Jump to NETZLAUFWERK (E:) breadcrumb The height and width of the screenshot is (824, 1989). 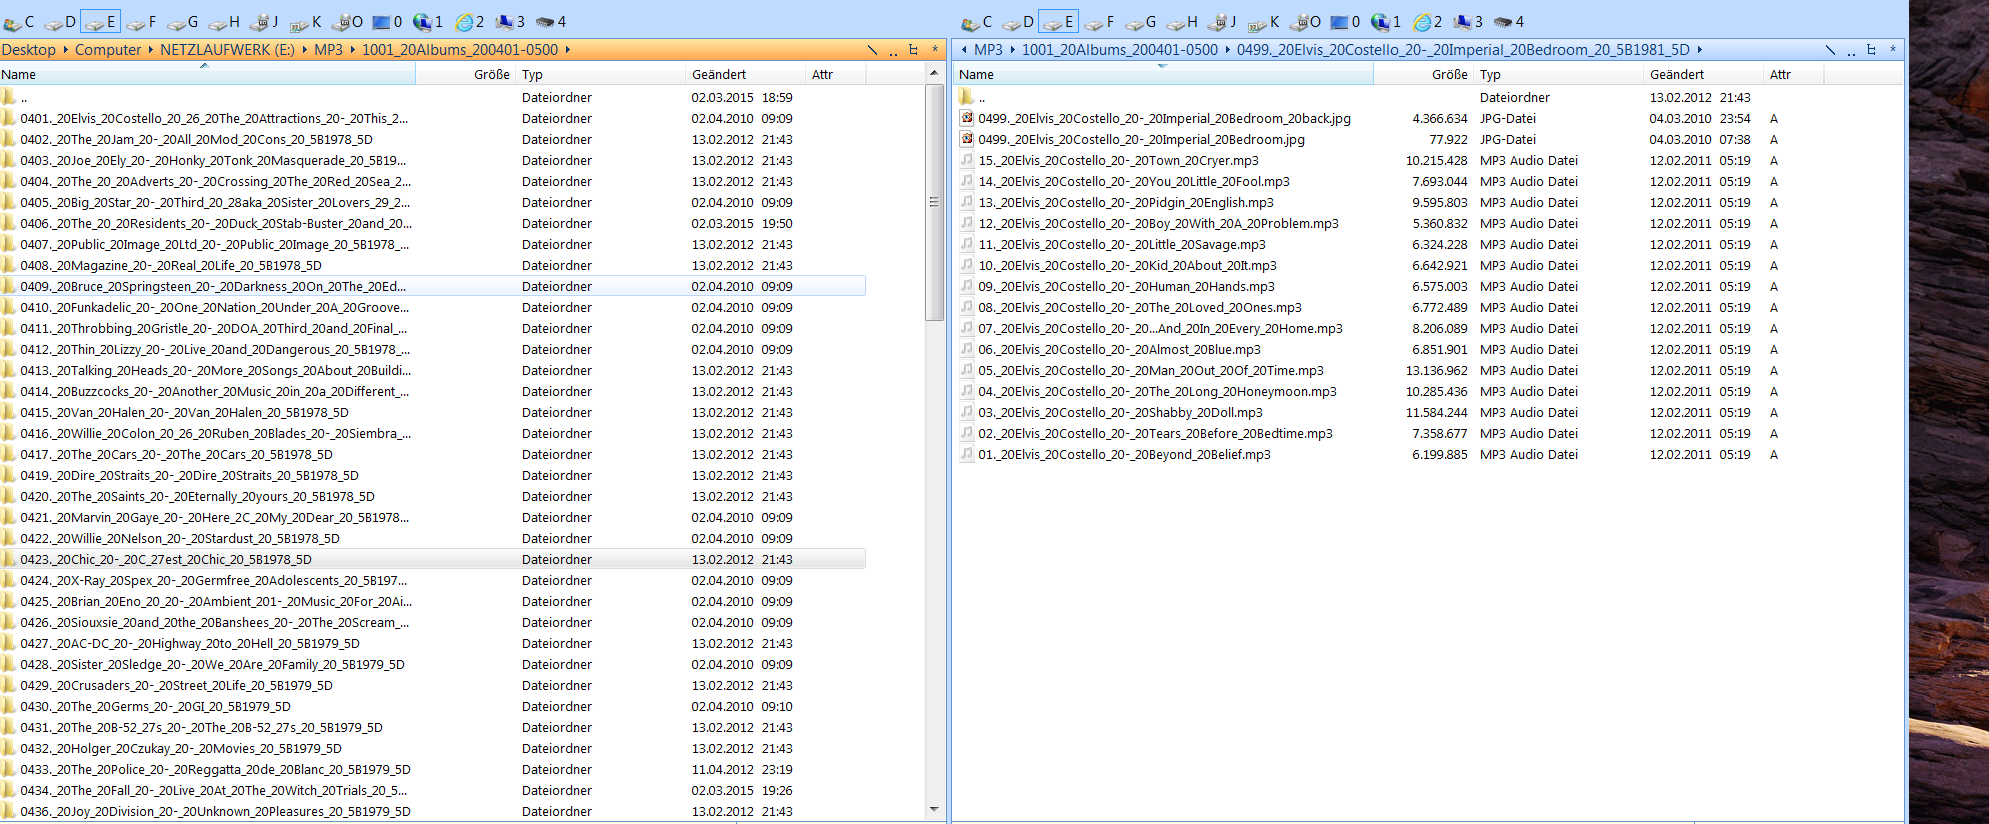[228, 50]
